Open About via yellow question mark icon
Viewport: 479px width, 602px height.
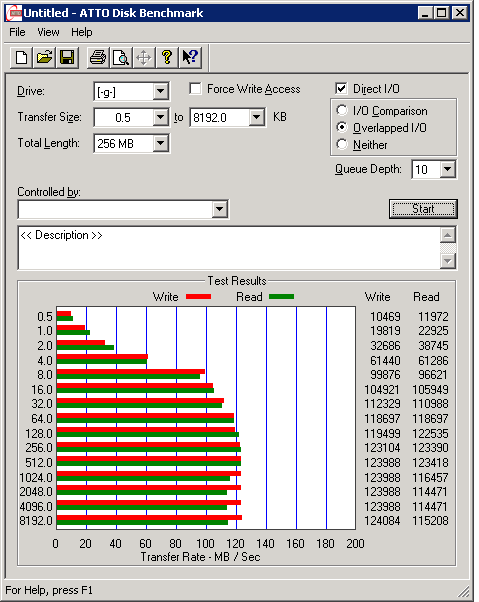tap(167, 58)
